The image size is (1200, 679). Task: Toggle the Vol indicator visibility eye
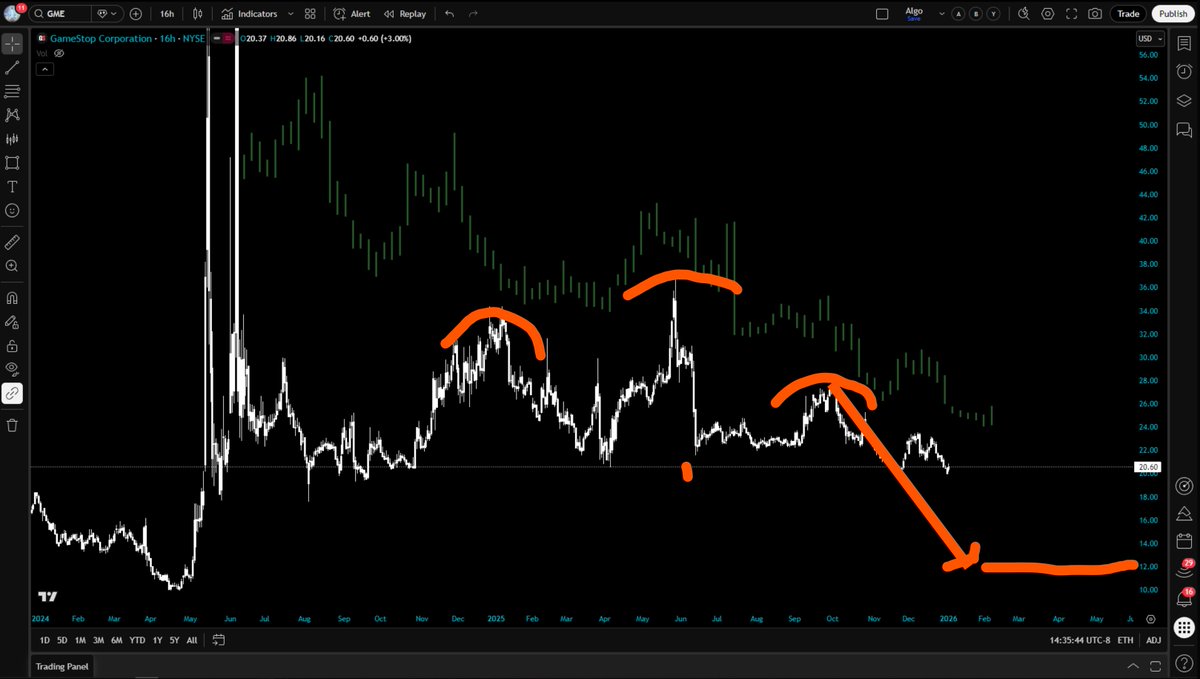58,53
